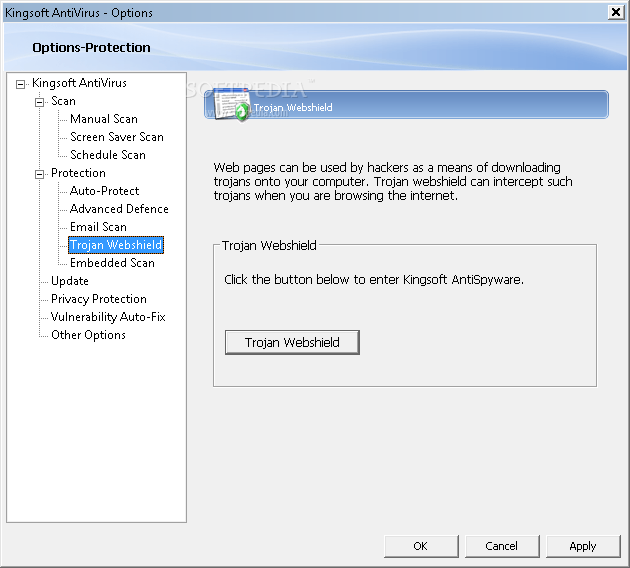Screen dimensions: 630x568
Task: Click the AntiSpyware instruction text
Action: click(x=374, y=280)
